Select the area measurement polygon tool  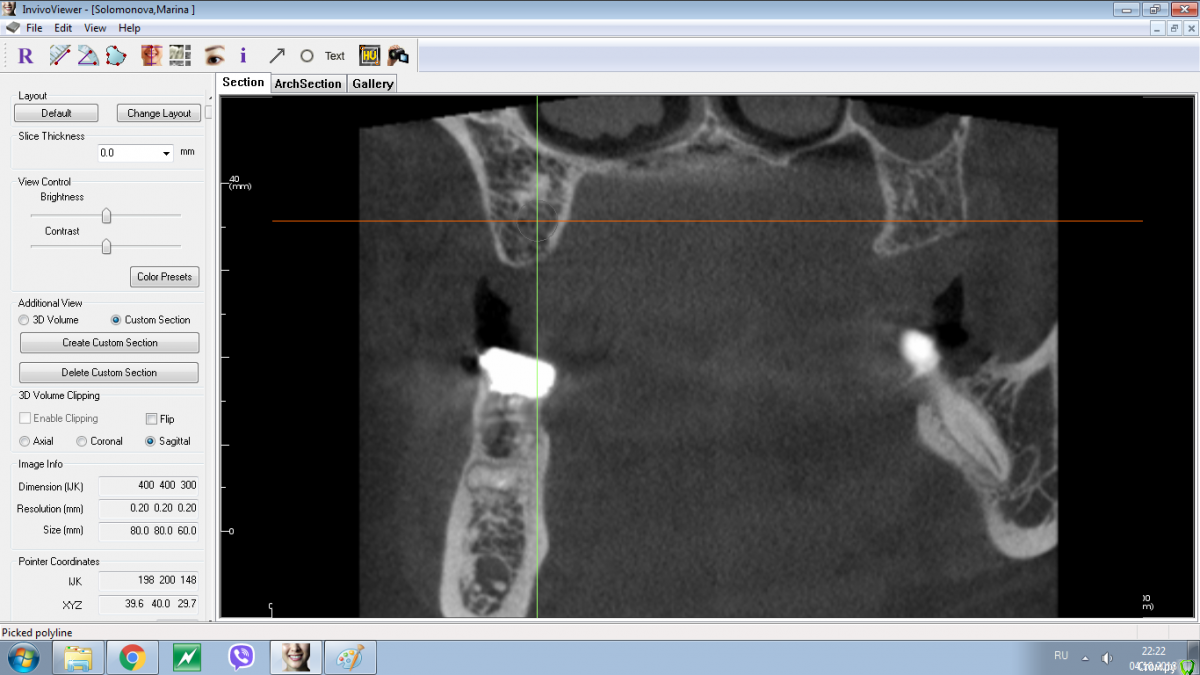pos(116,56)
